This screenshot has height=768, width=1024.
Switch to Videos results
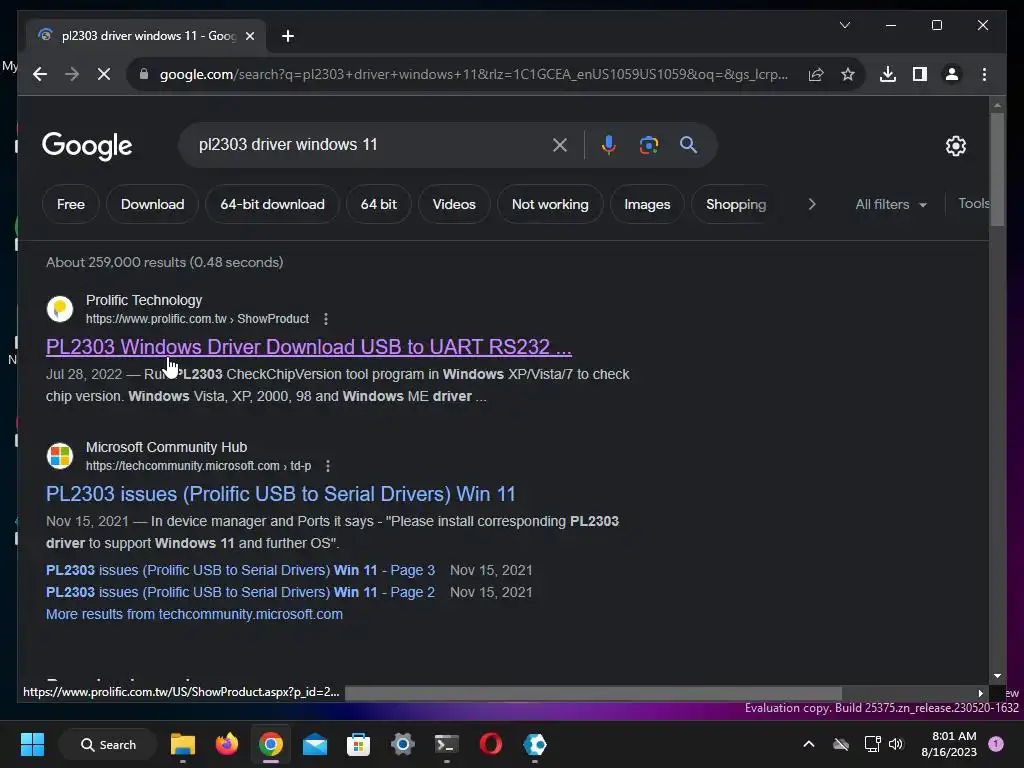[454, 204]
